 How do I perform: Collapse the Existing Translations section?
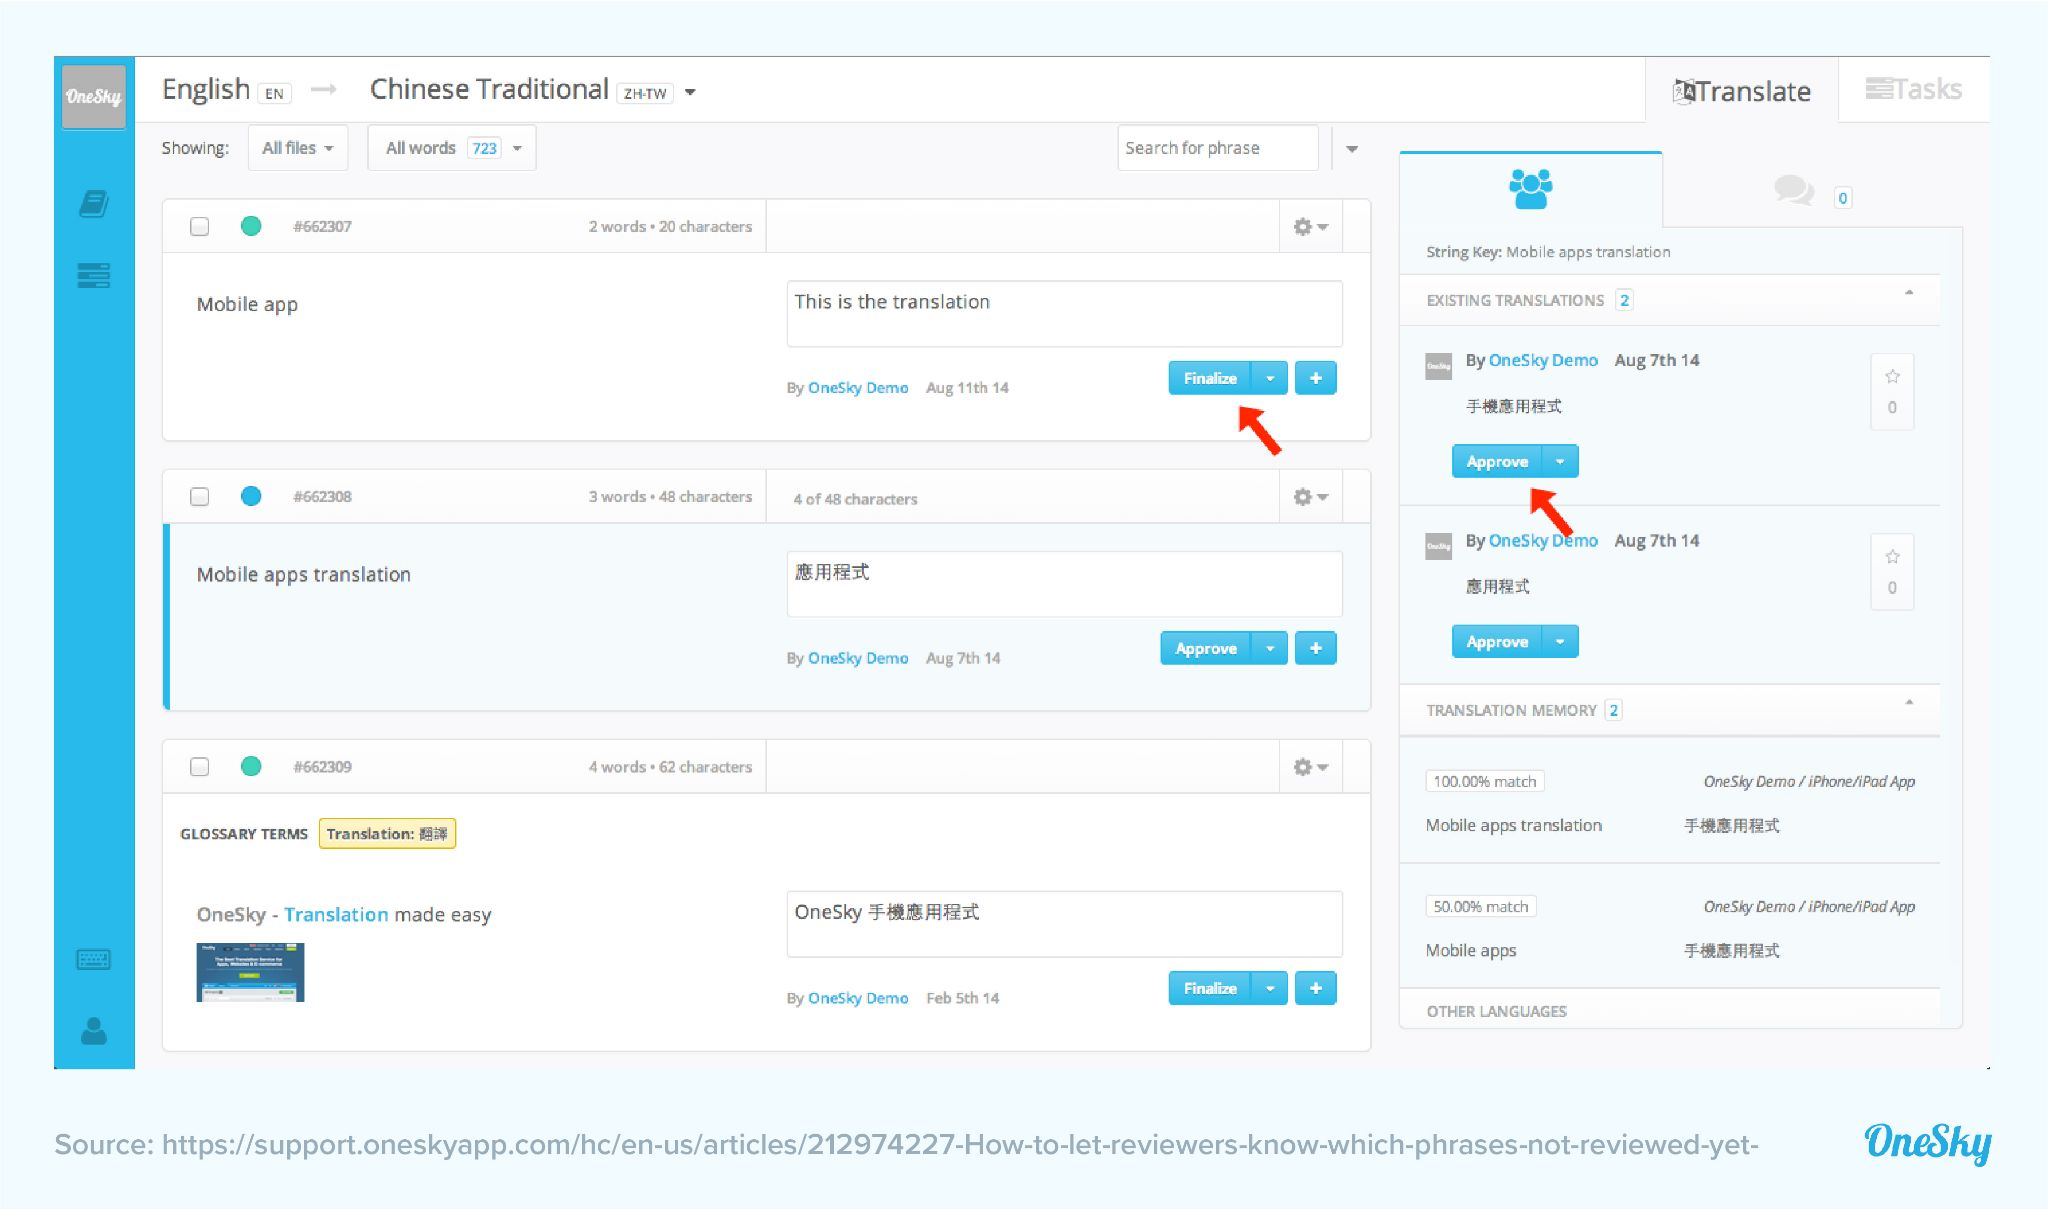(x=1909, y=293)
